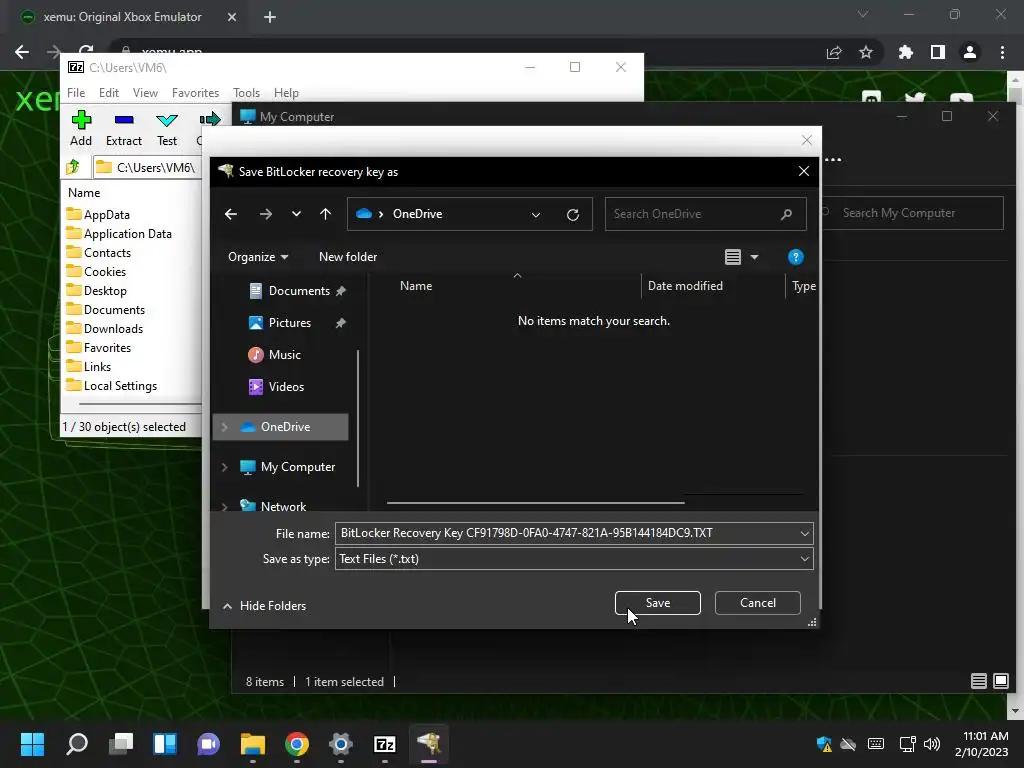The width and height of the screenshot is (1024, 768).
Task: Click the view layout icon in Save dialog
Action: (732, 257)
